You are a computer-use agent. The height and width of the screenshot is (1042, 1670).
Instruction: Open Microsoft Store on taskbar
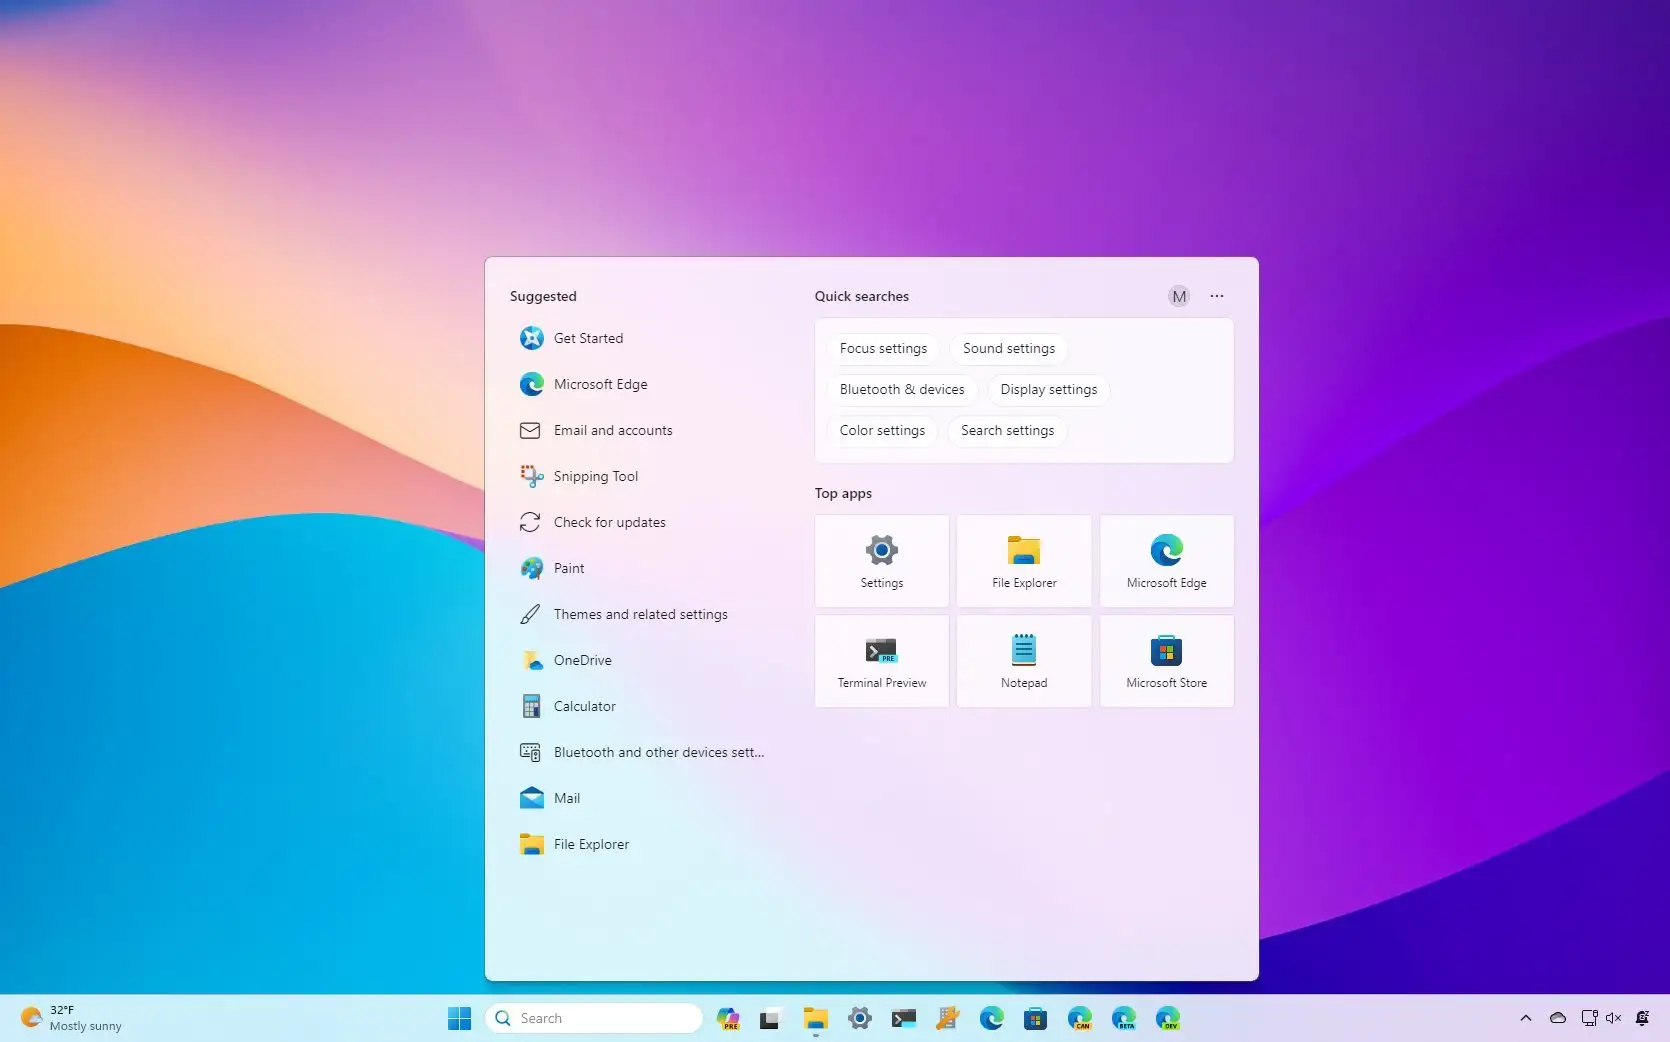tap(1035, 1018)
